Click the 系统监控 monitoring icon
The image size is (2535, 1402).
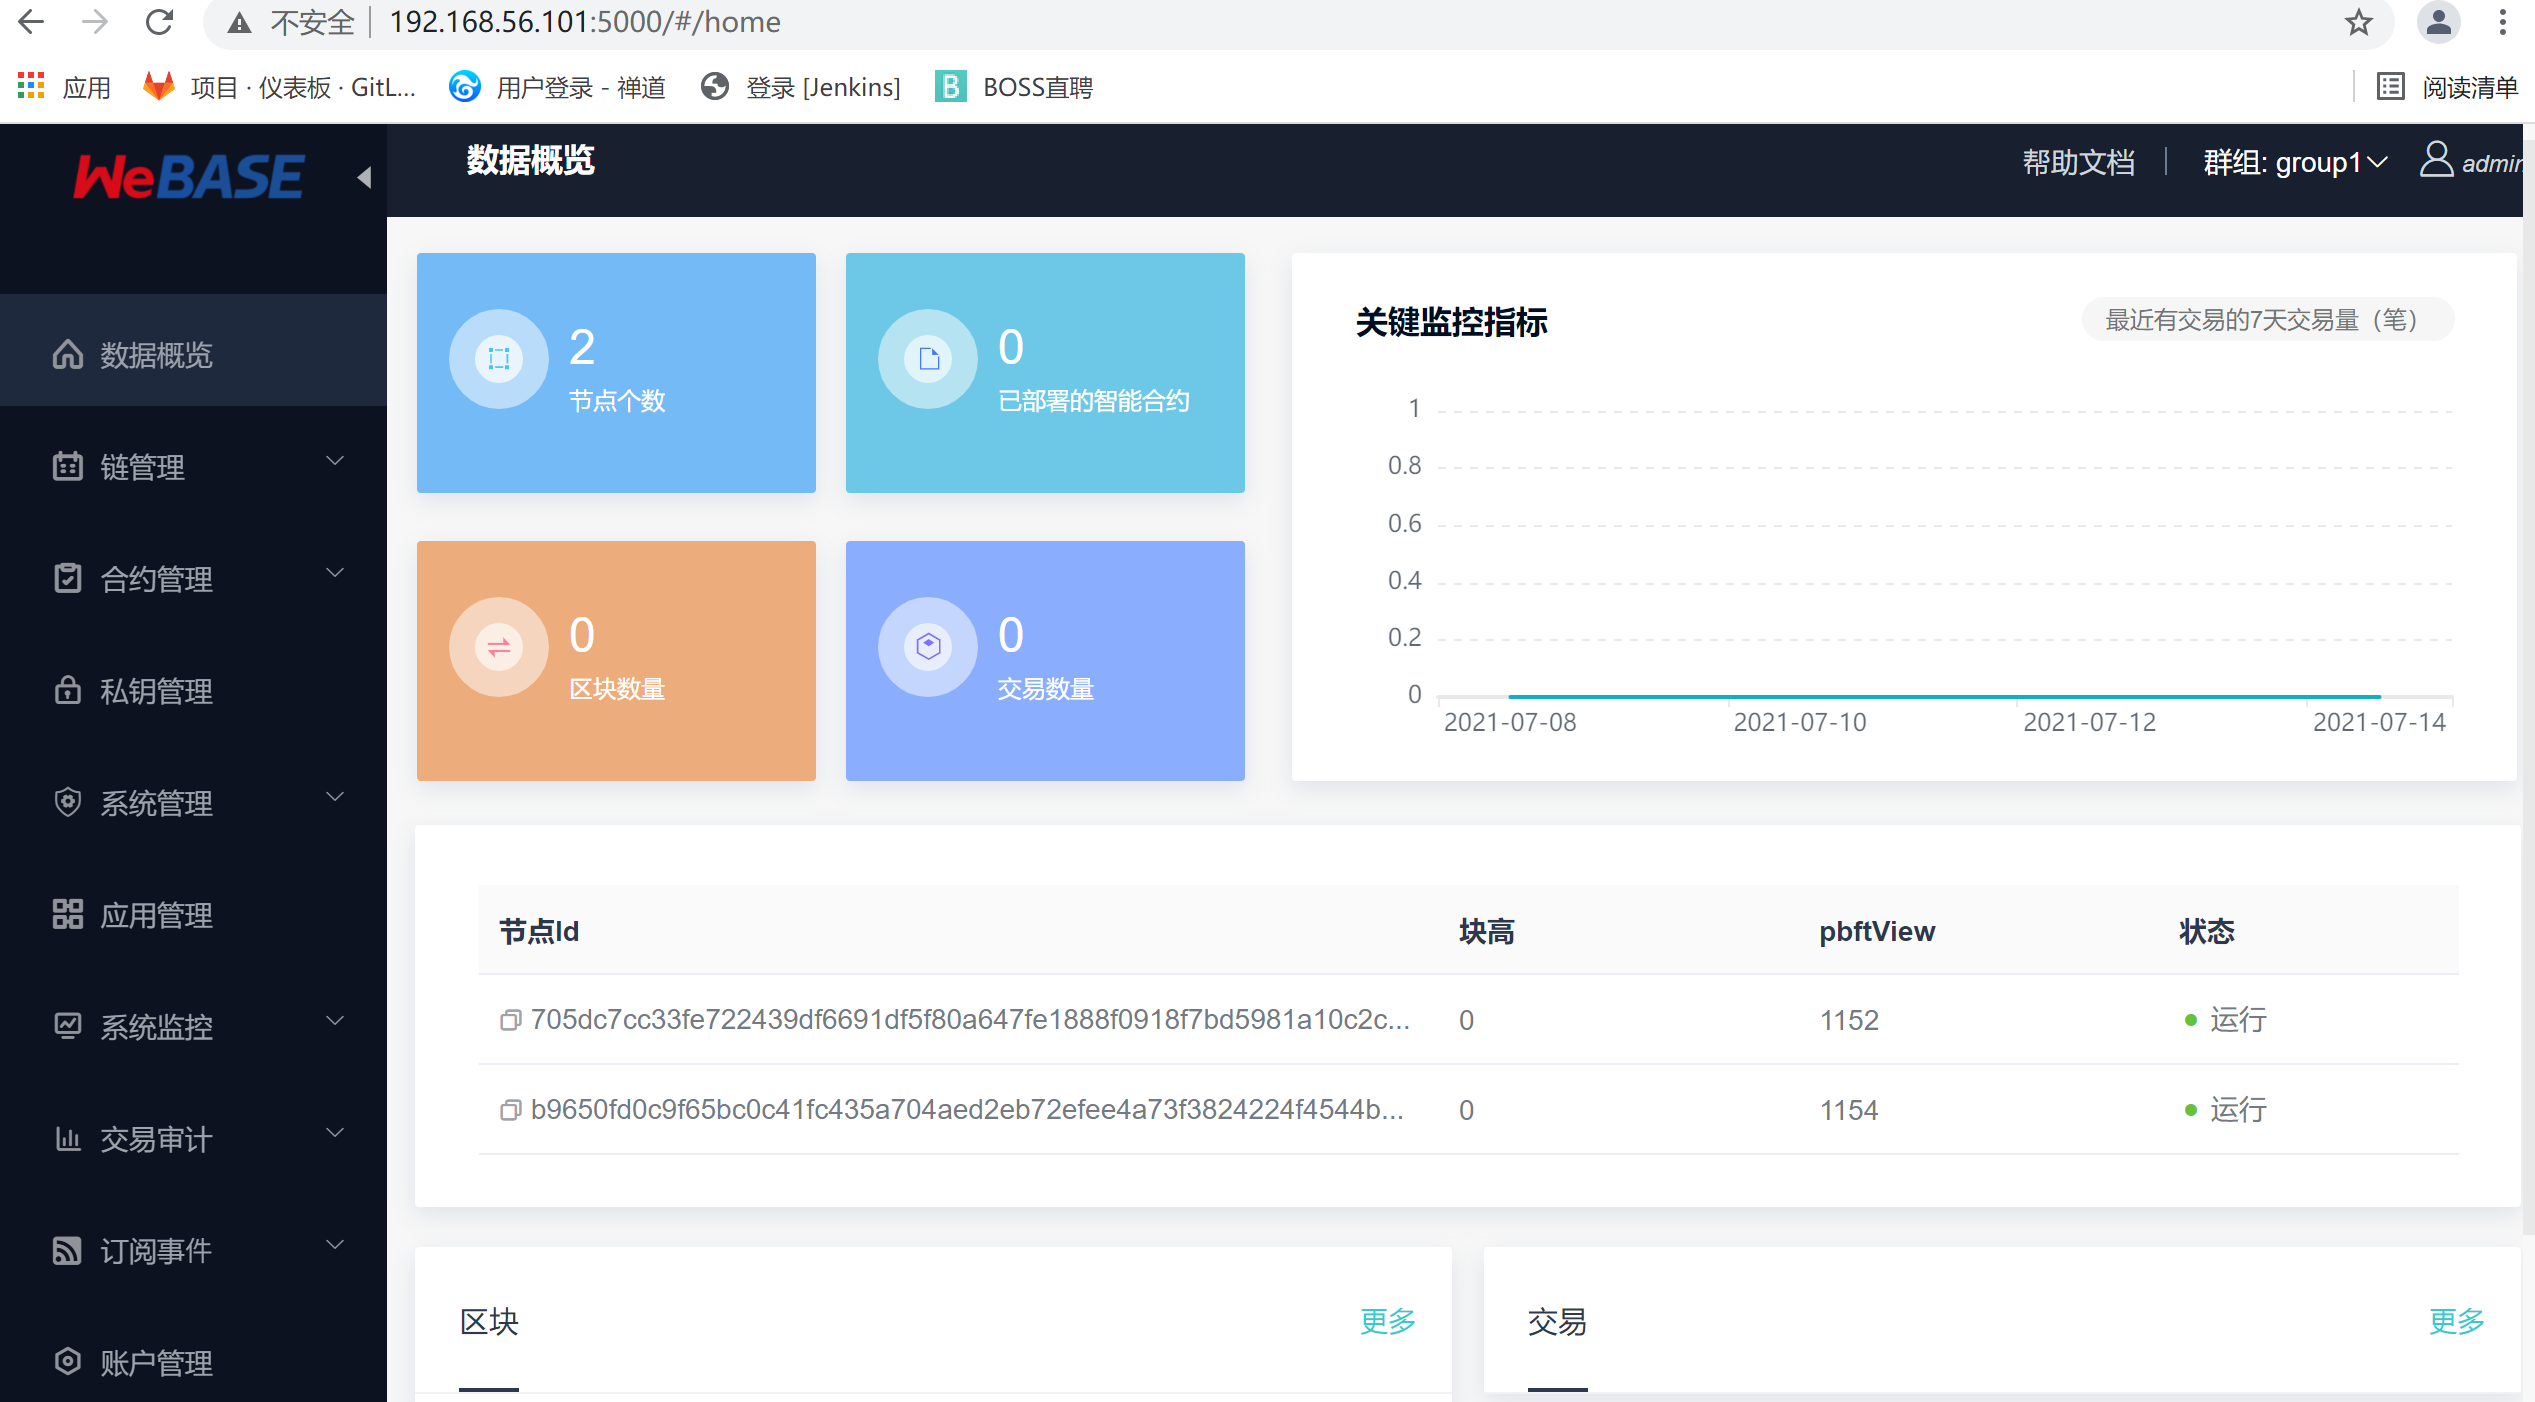(66, 1027)
